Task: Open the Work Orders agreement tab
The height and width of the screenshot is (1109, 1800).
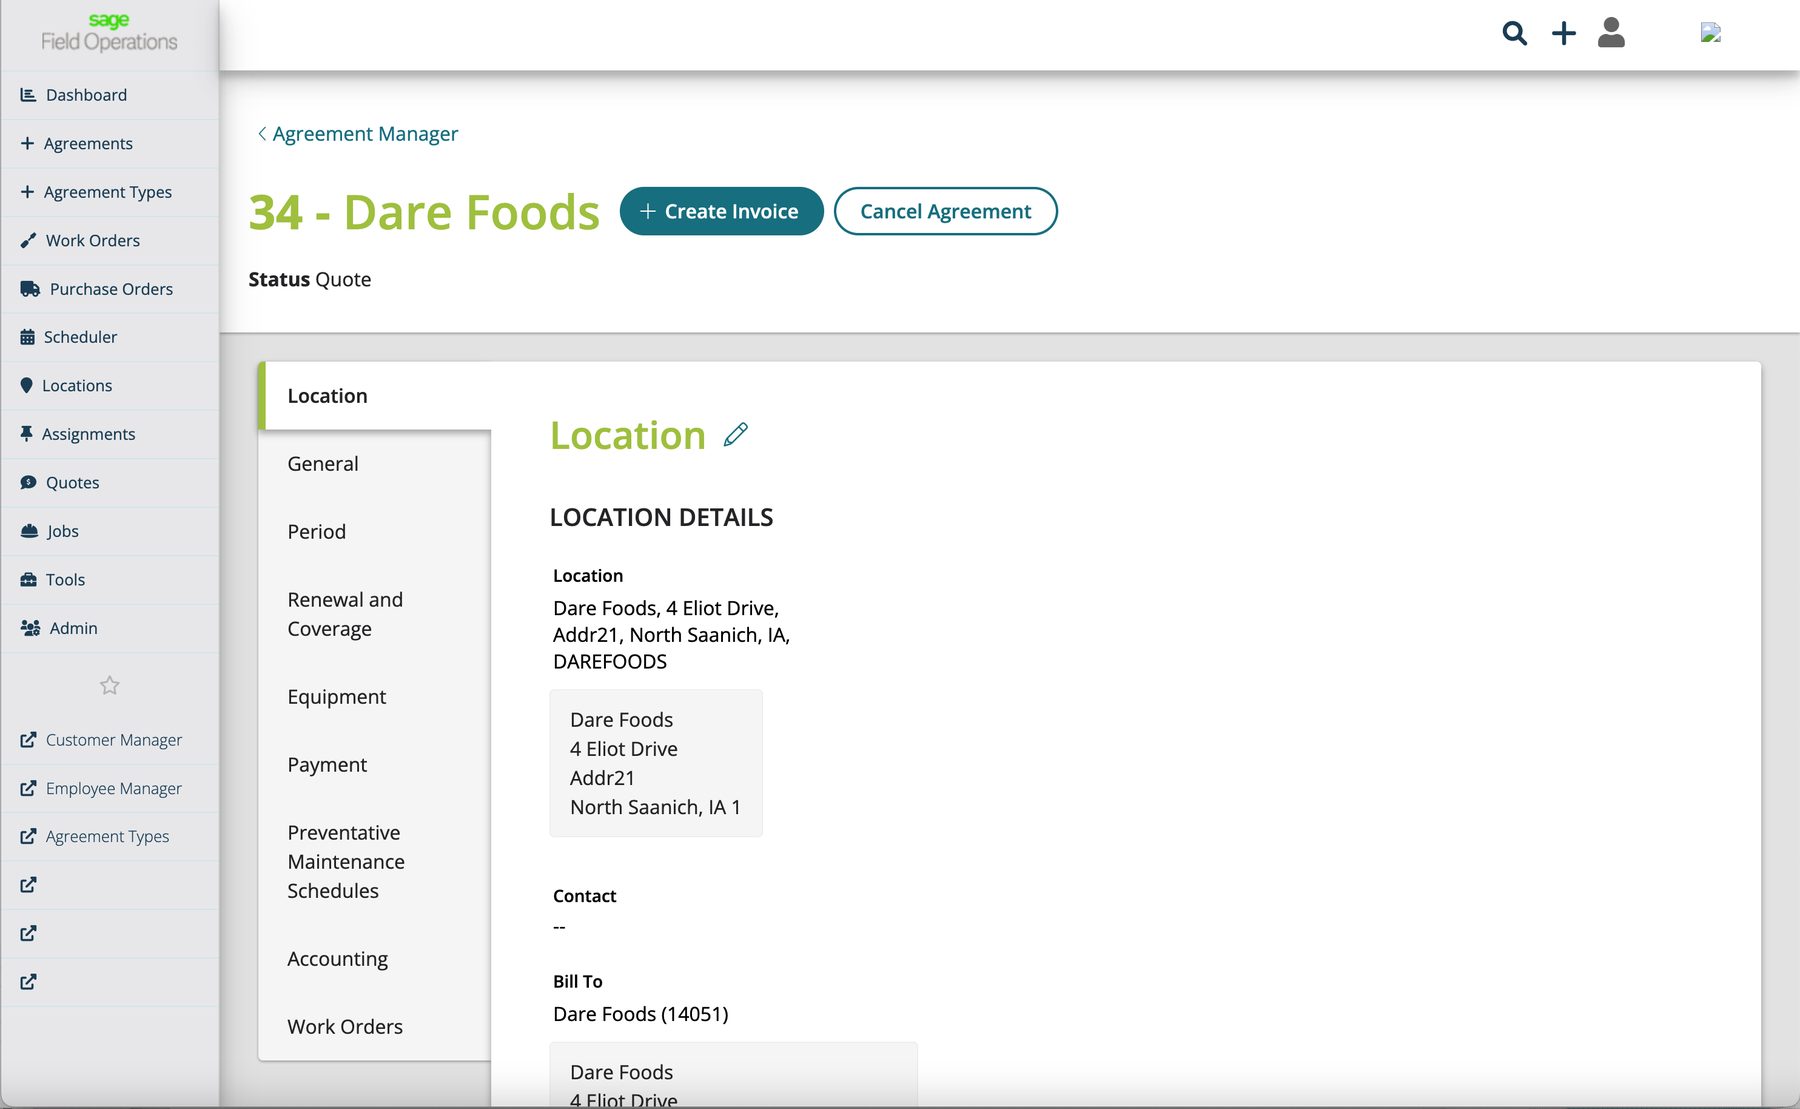Action: click(375, 1027)
